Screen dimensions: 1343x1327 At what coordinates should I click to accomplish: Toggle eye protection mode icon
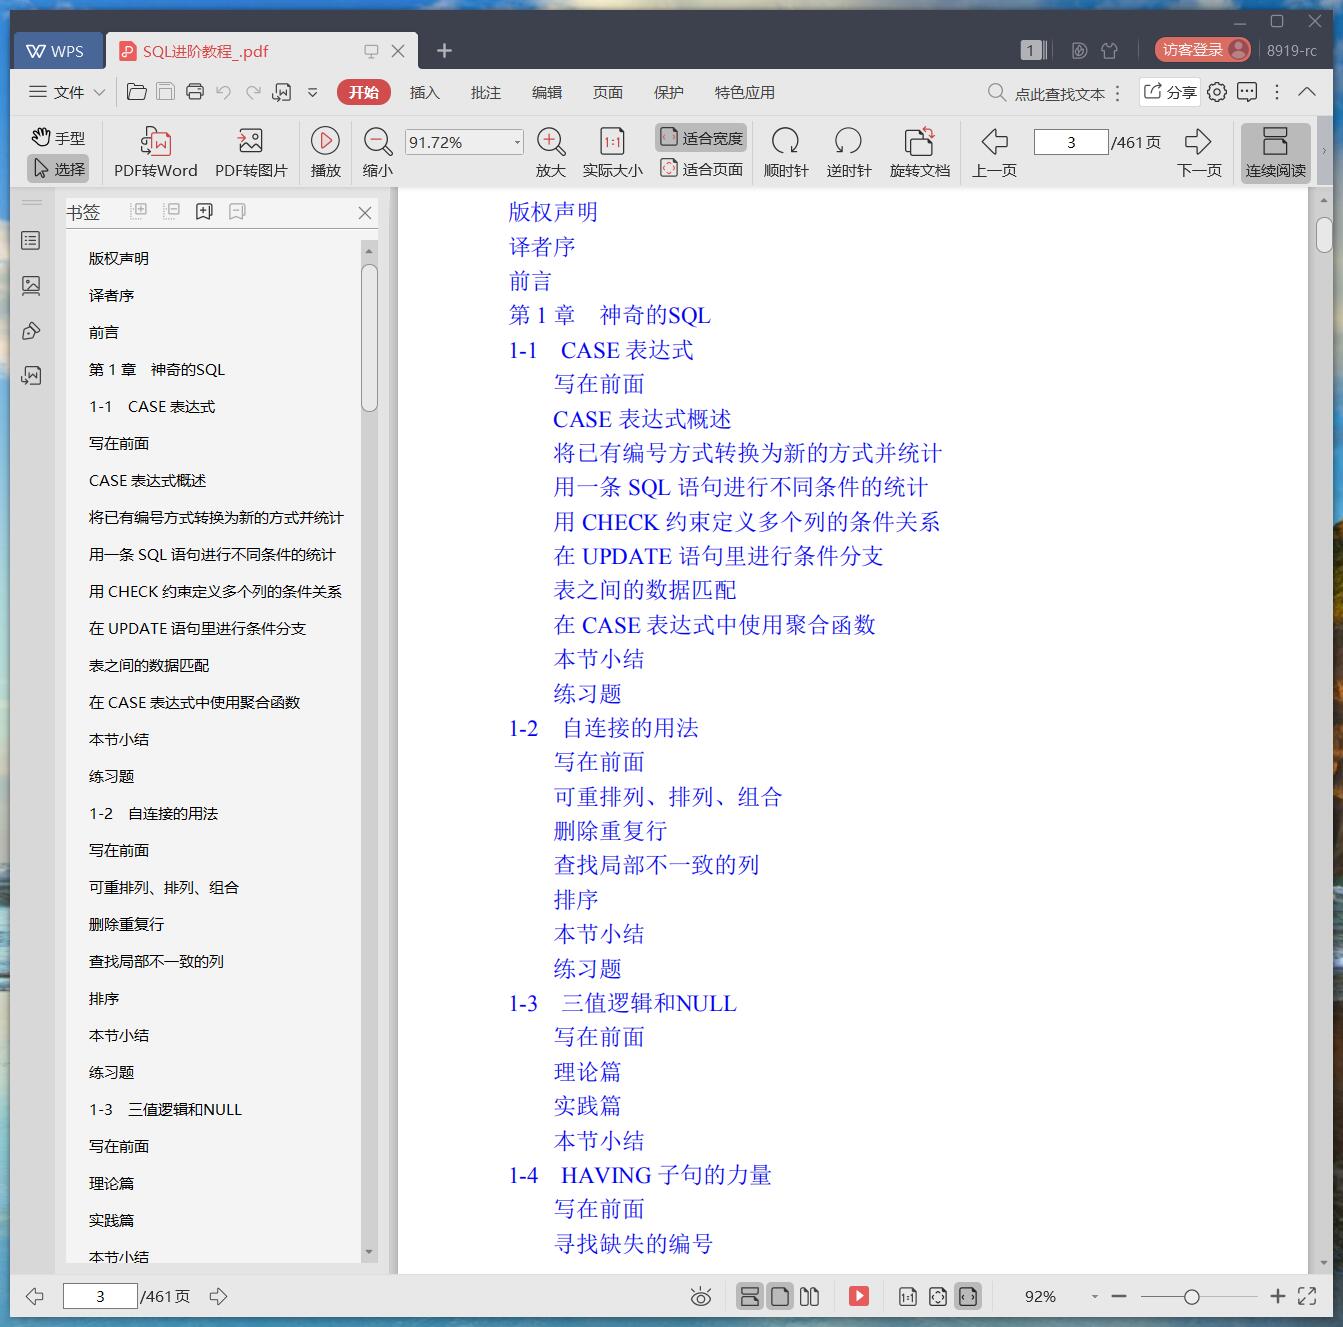point(701,1297)
